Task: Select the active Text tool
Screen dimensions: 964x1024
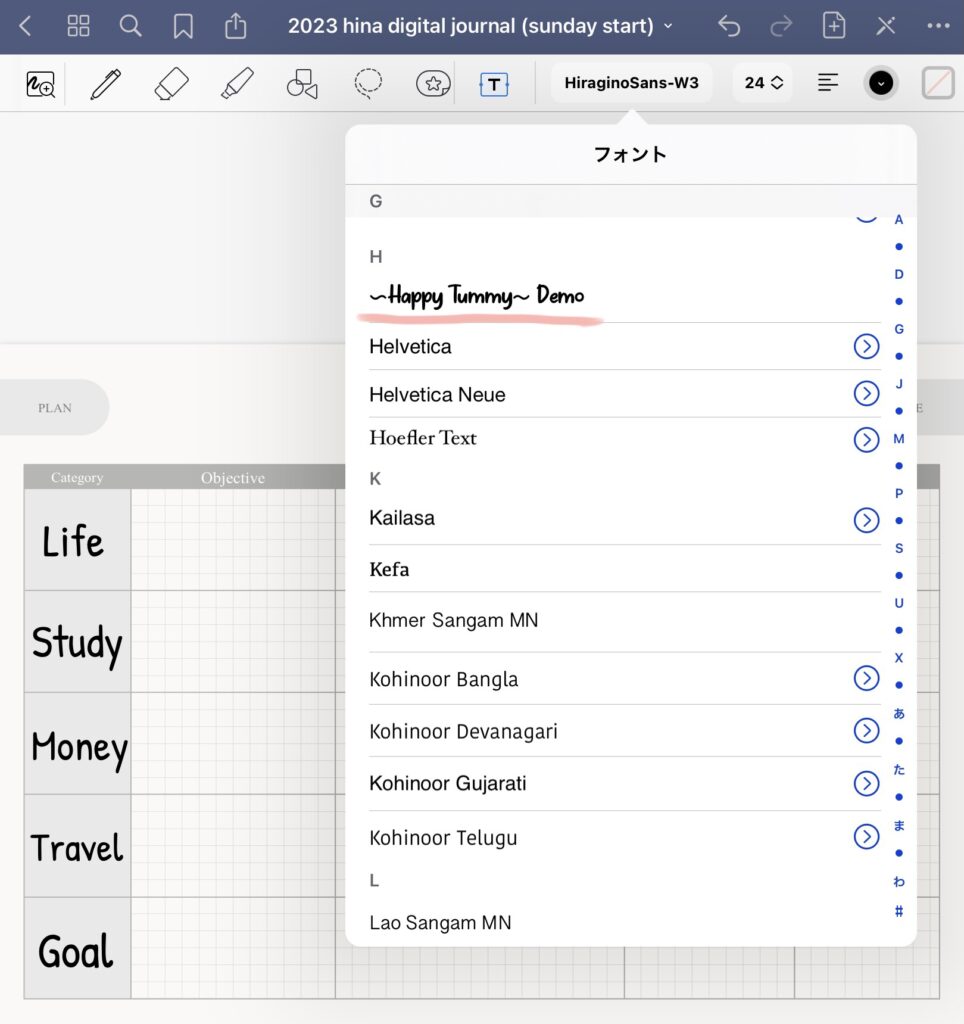Action: [x=494, y=84]
